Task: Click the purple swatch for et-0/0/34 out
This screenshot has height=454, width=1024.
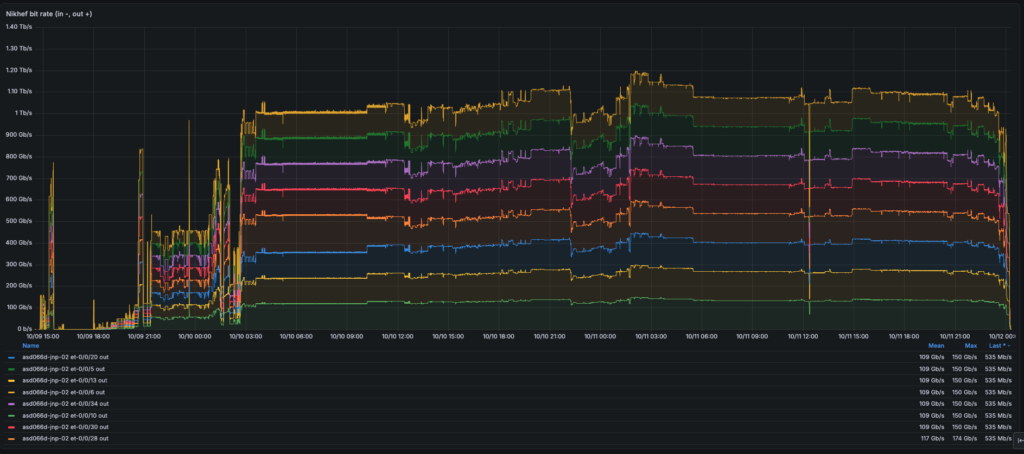Action: tap(12, 404)
